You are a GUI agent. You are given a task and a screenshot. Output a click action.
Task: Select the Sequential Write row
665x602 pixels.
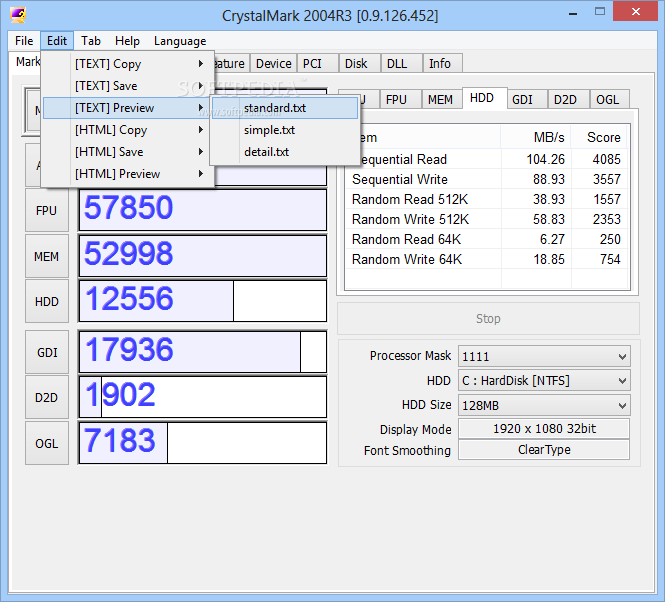[486, 179]
